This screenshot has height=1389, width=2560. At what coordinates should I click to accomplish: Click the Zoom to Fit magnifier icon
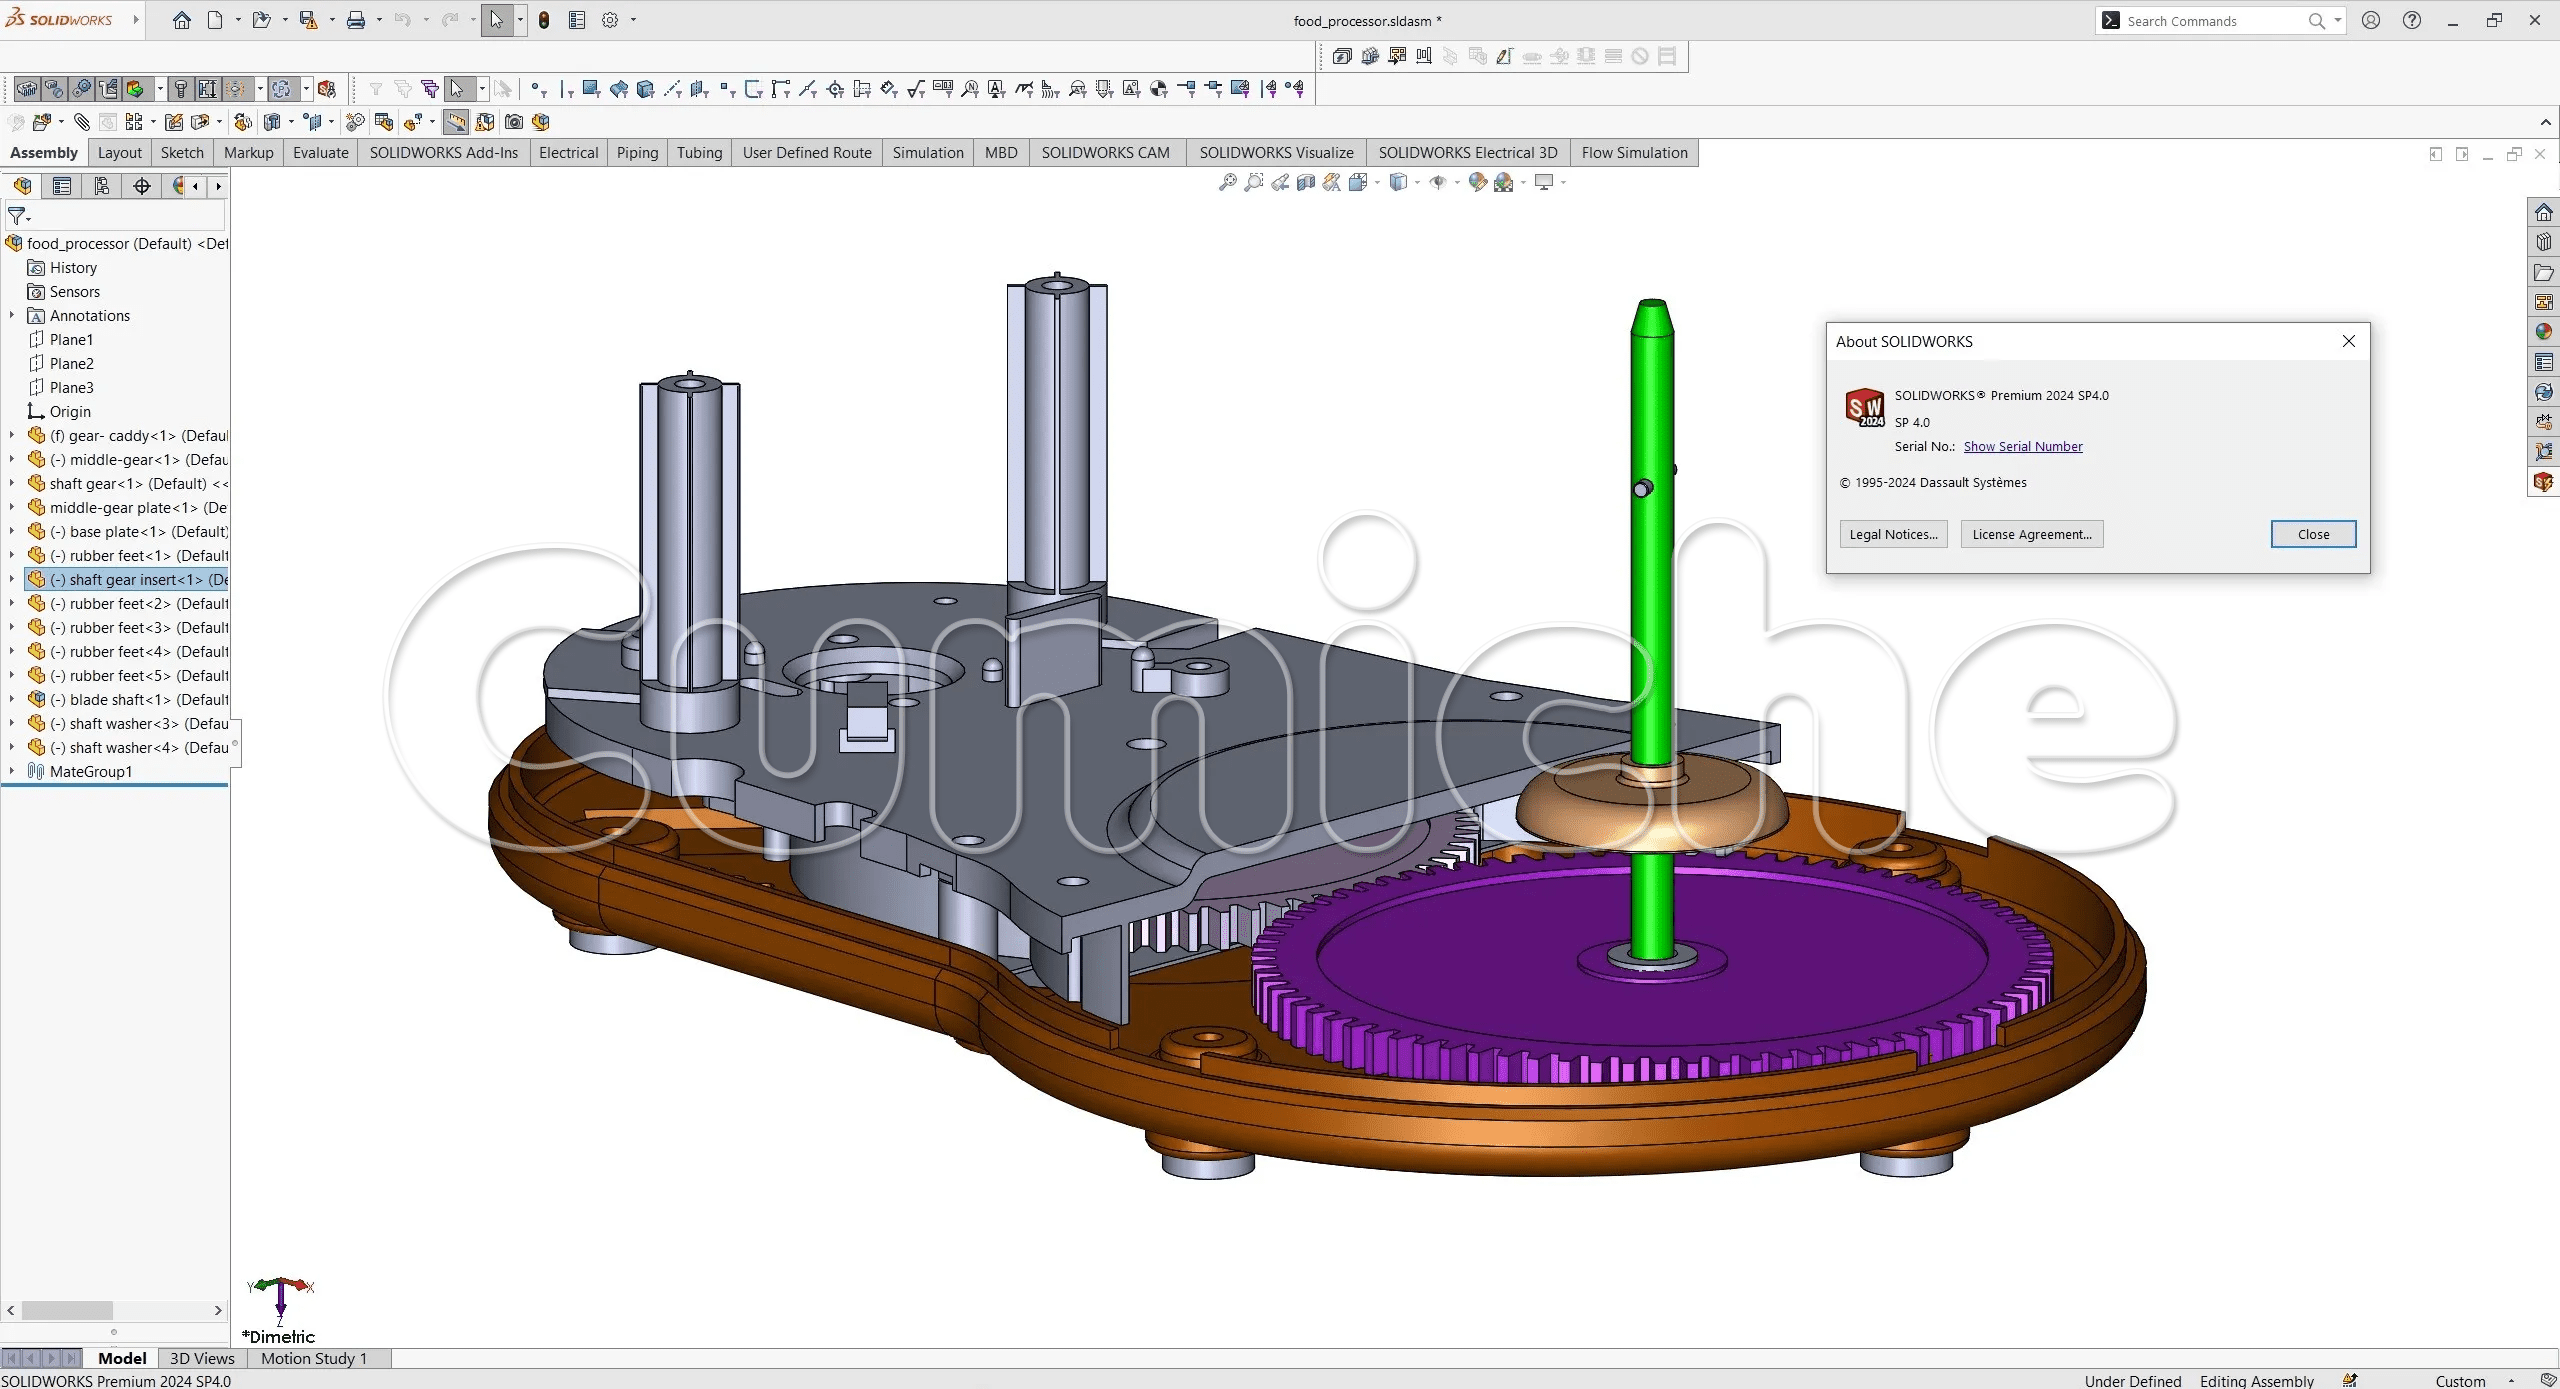(x=1228, y=182)
